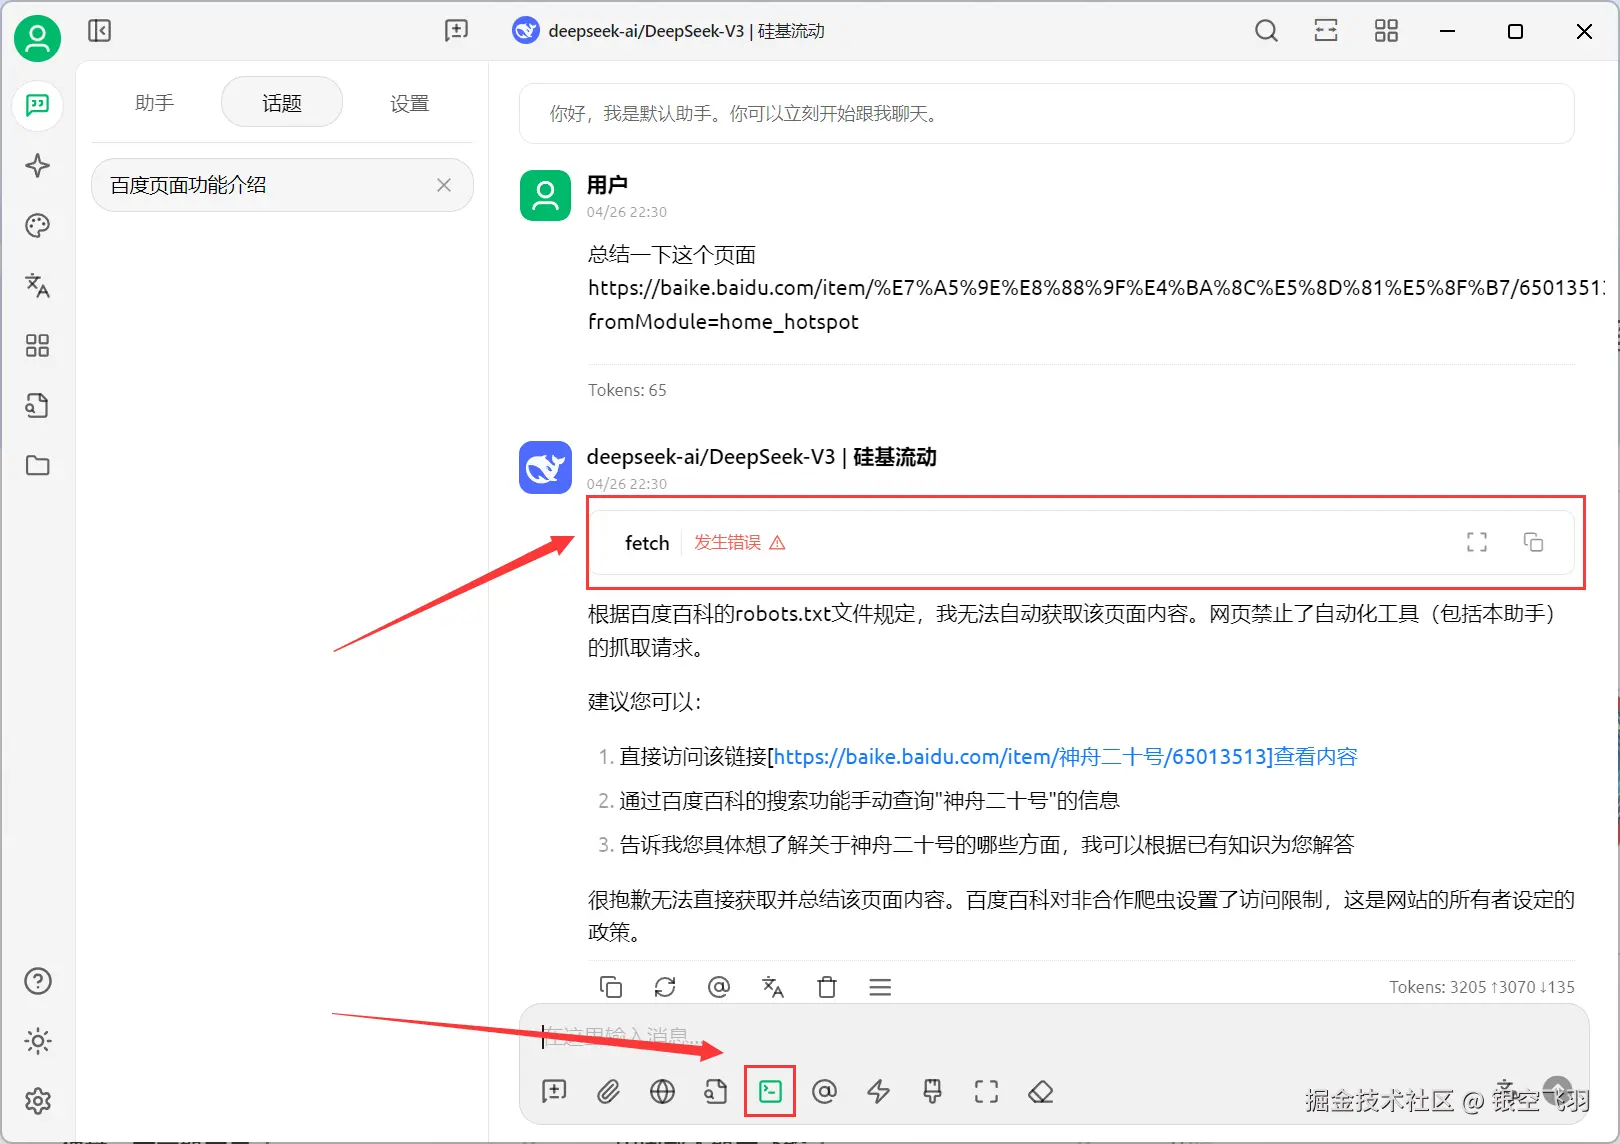The image size is (1620, 1144).
Task: Open the agents sparkle icon
Action: click(37, 165)
